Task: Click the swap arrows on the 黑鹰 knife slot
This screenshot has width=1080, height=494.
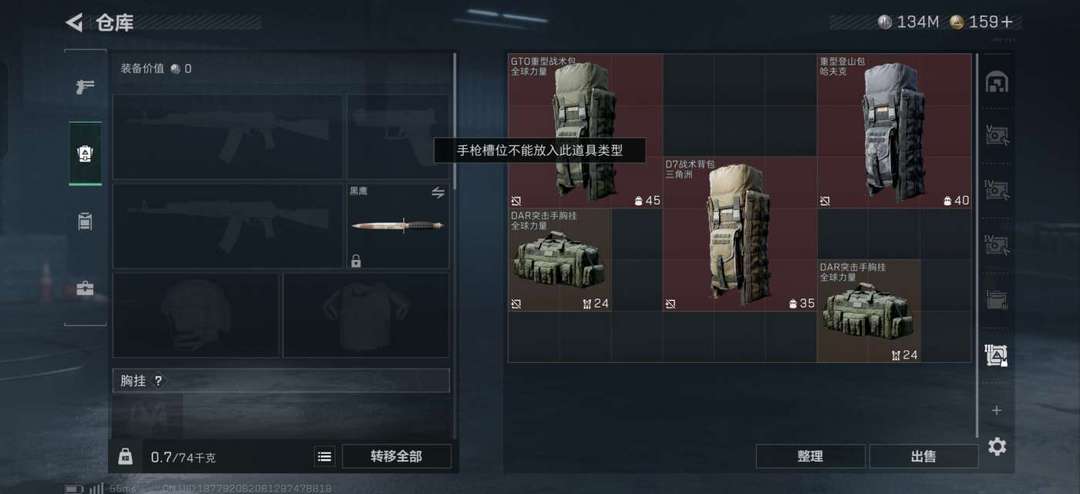Action: point(438,192)
